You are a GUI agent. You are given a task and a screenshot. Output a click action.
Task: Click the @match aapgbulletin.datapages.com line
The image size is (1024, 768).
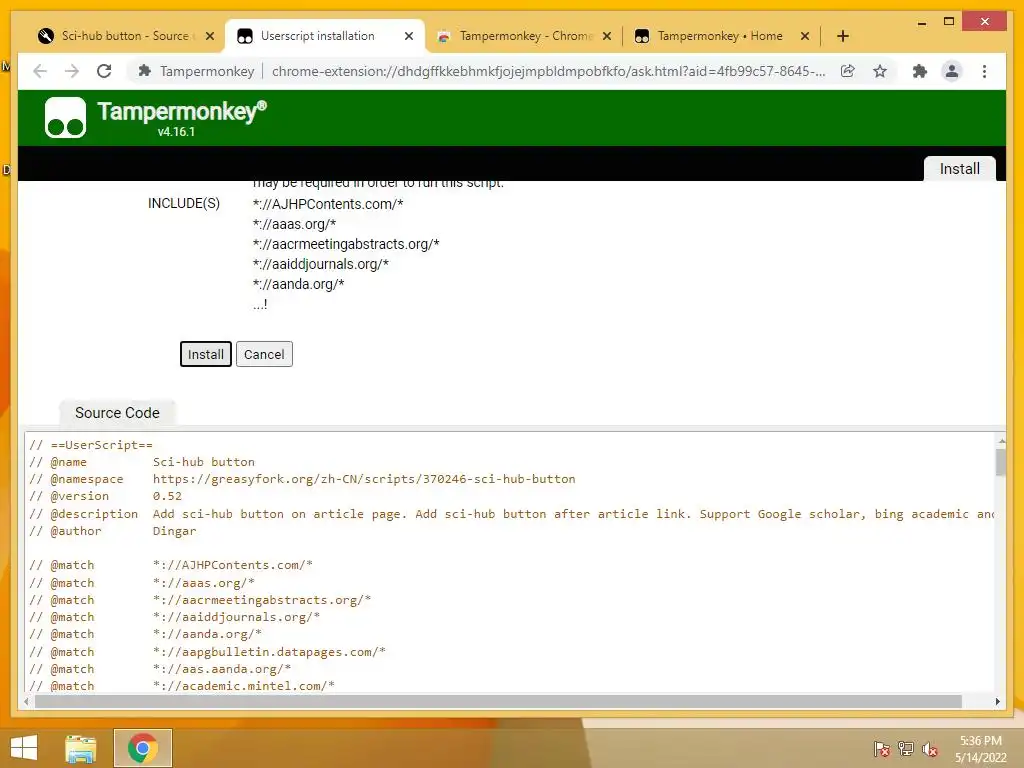click(208, 652)
